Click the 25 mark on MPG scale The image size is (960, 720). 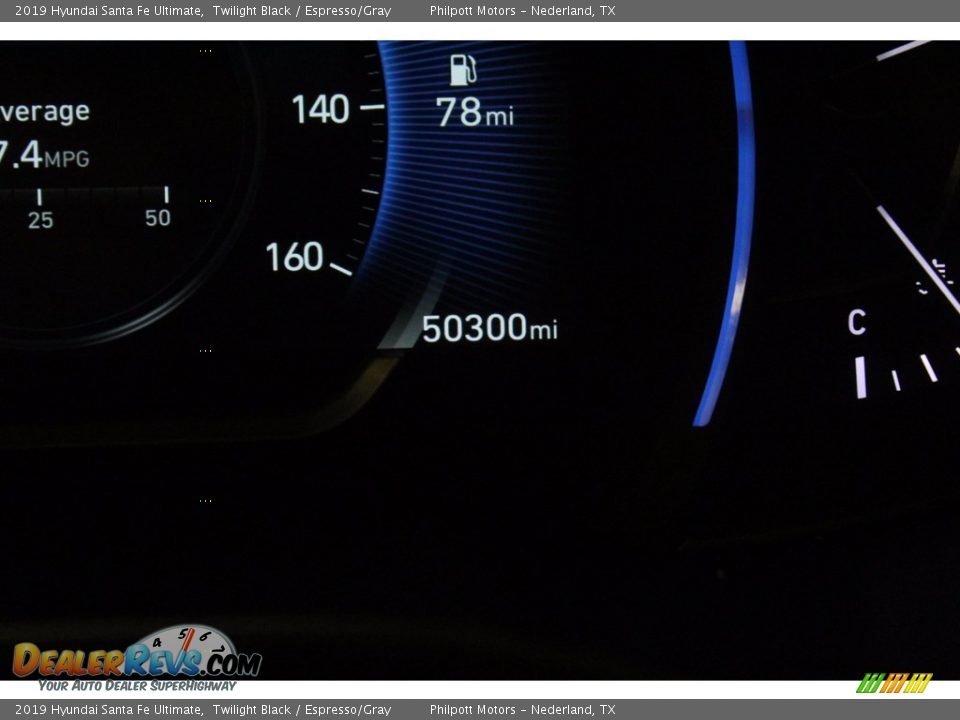tap(40, 220)
